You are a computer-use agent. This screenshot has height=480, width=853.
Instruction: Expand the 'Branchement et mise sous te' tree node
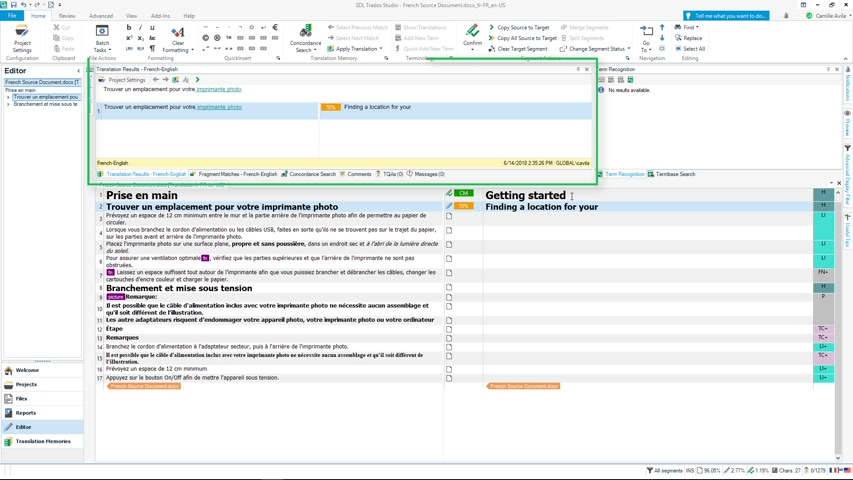[8, 104]
